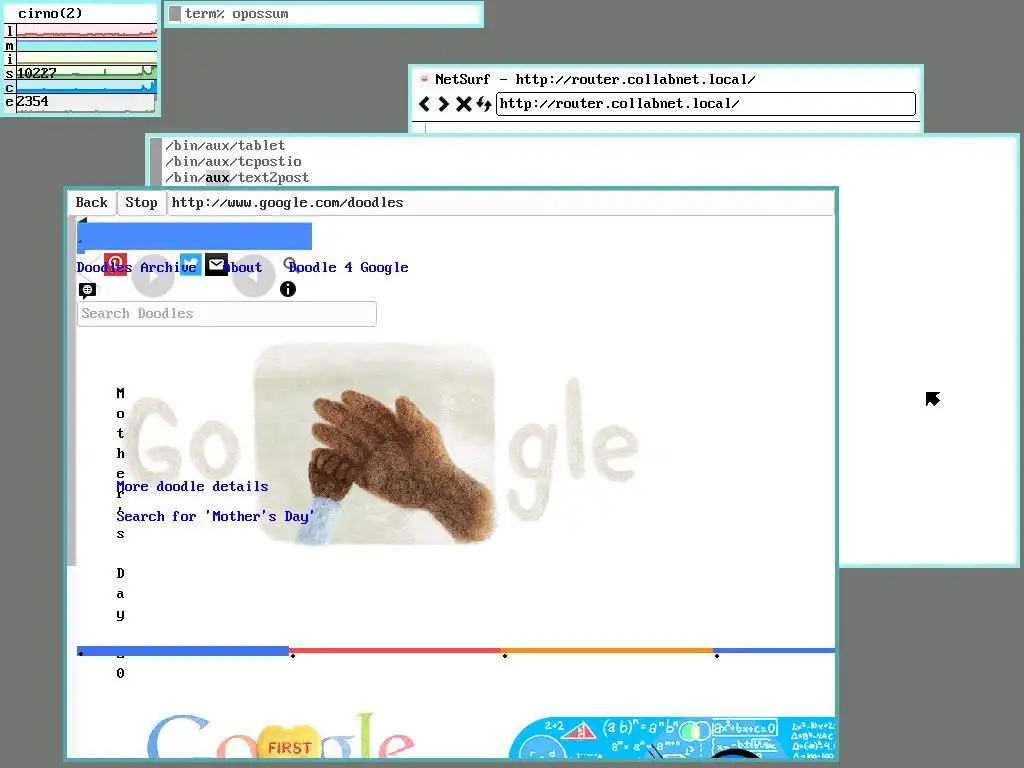The width and height of the screenshot is (1024, 768).
Task: Click the 'c' graph row in stats
Action: [81, 88]
